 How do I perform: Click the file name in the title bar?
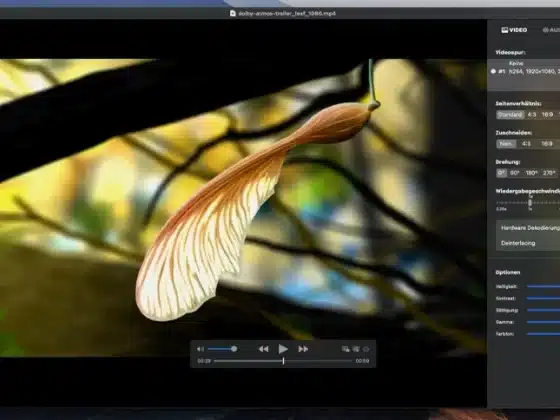(287, 14)
